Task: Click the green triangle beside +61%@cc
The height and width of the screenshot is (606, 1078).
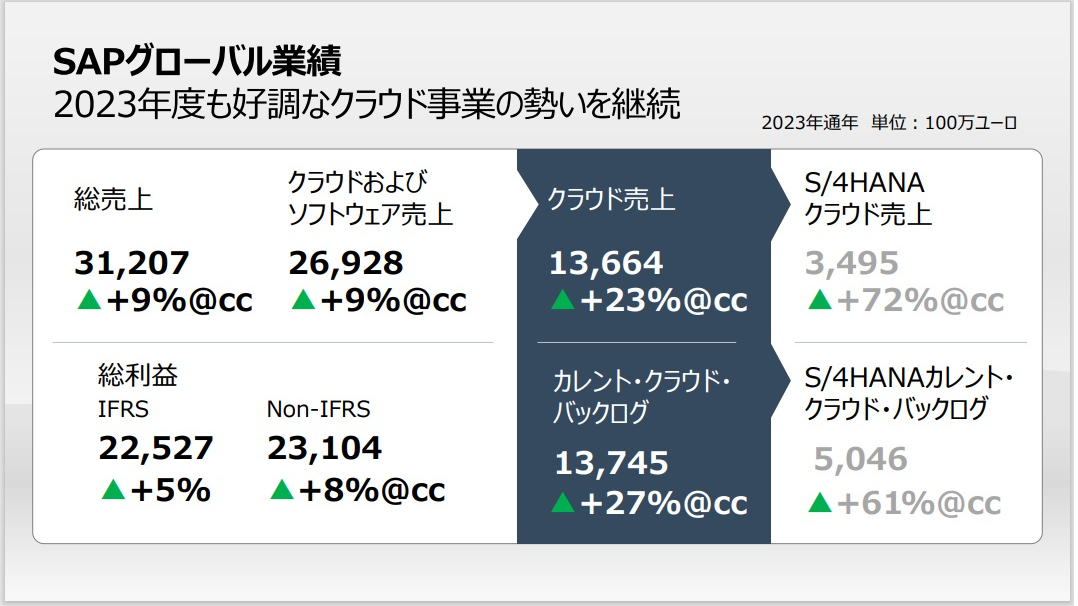Action: [x=819, y=504]
